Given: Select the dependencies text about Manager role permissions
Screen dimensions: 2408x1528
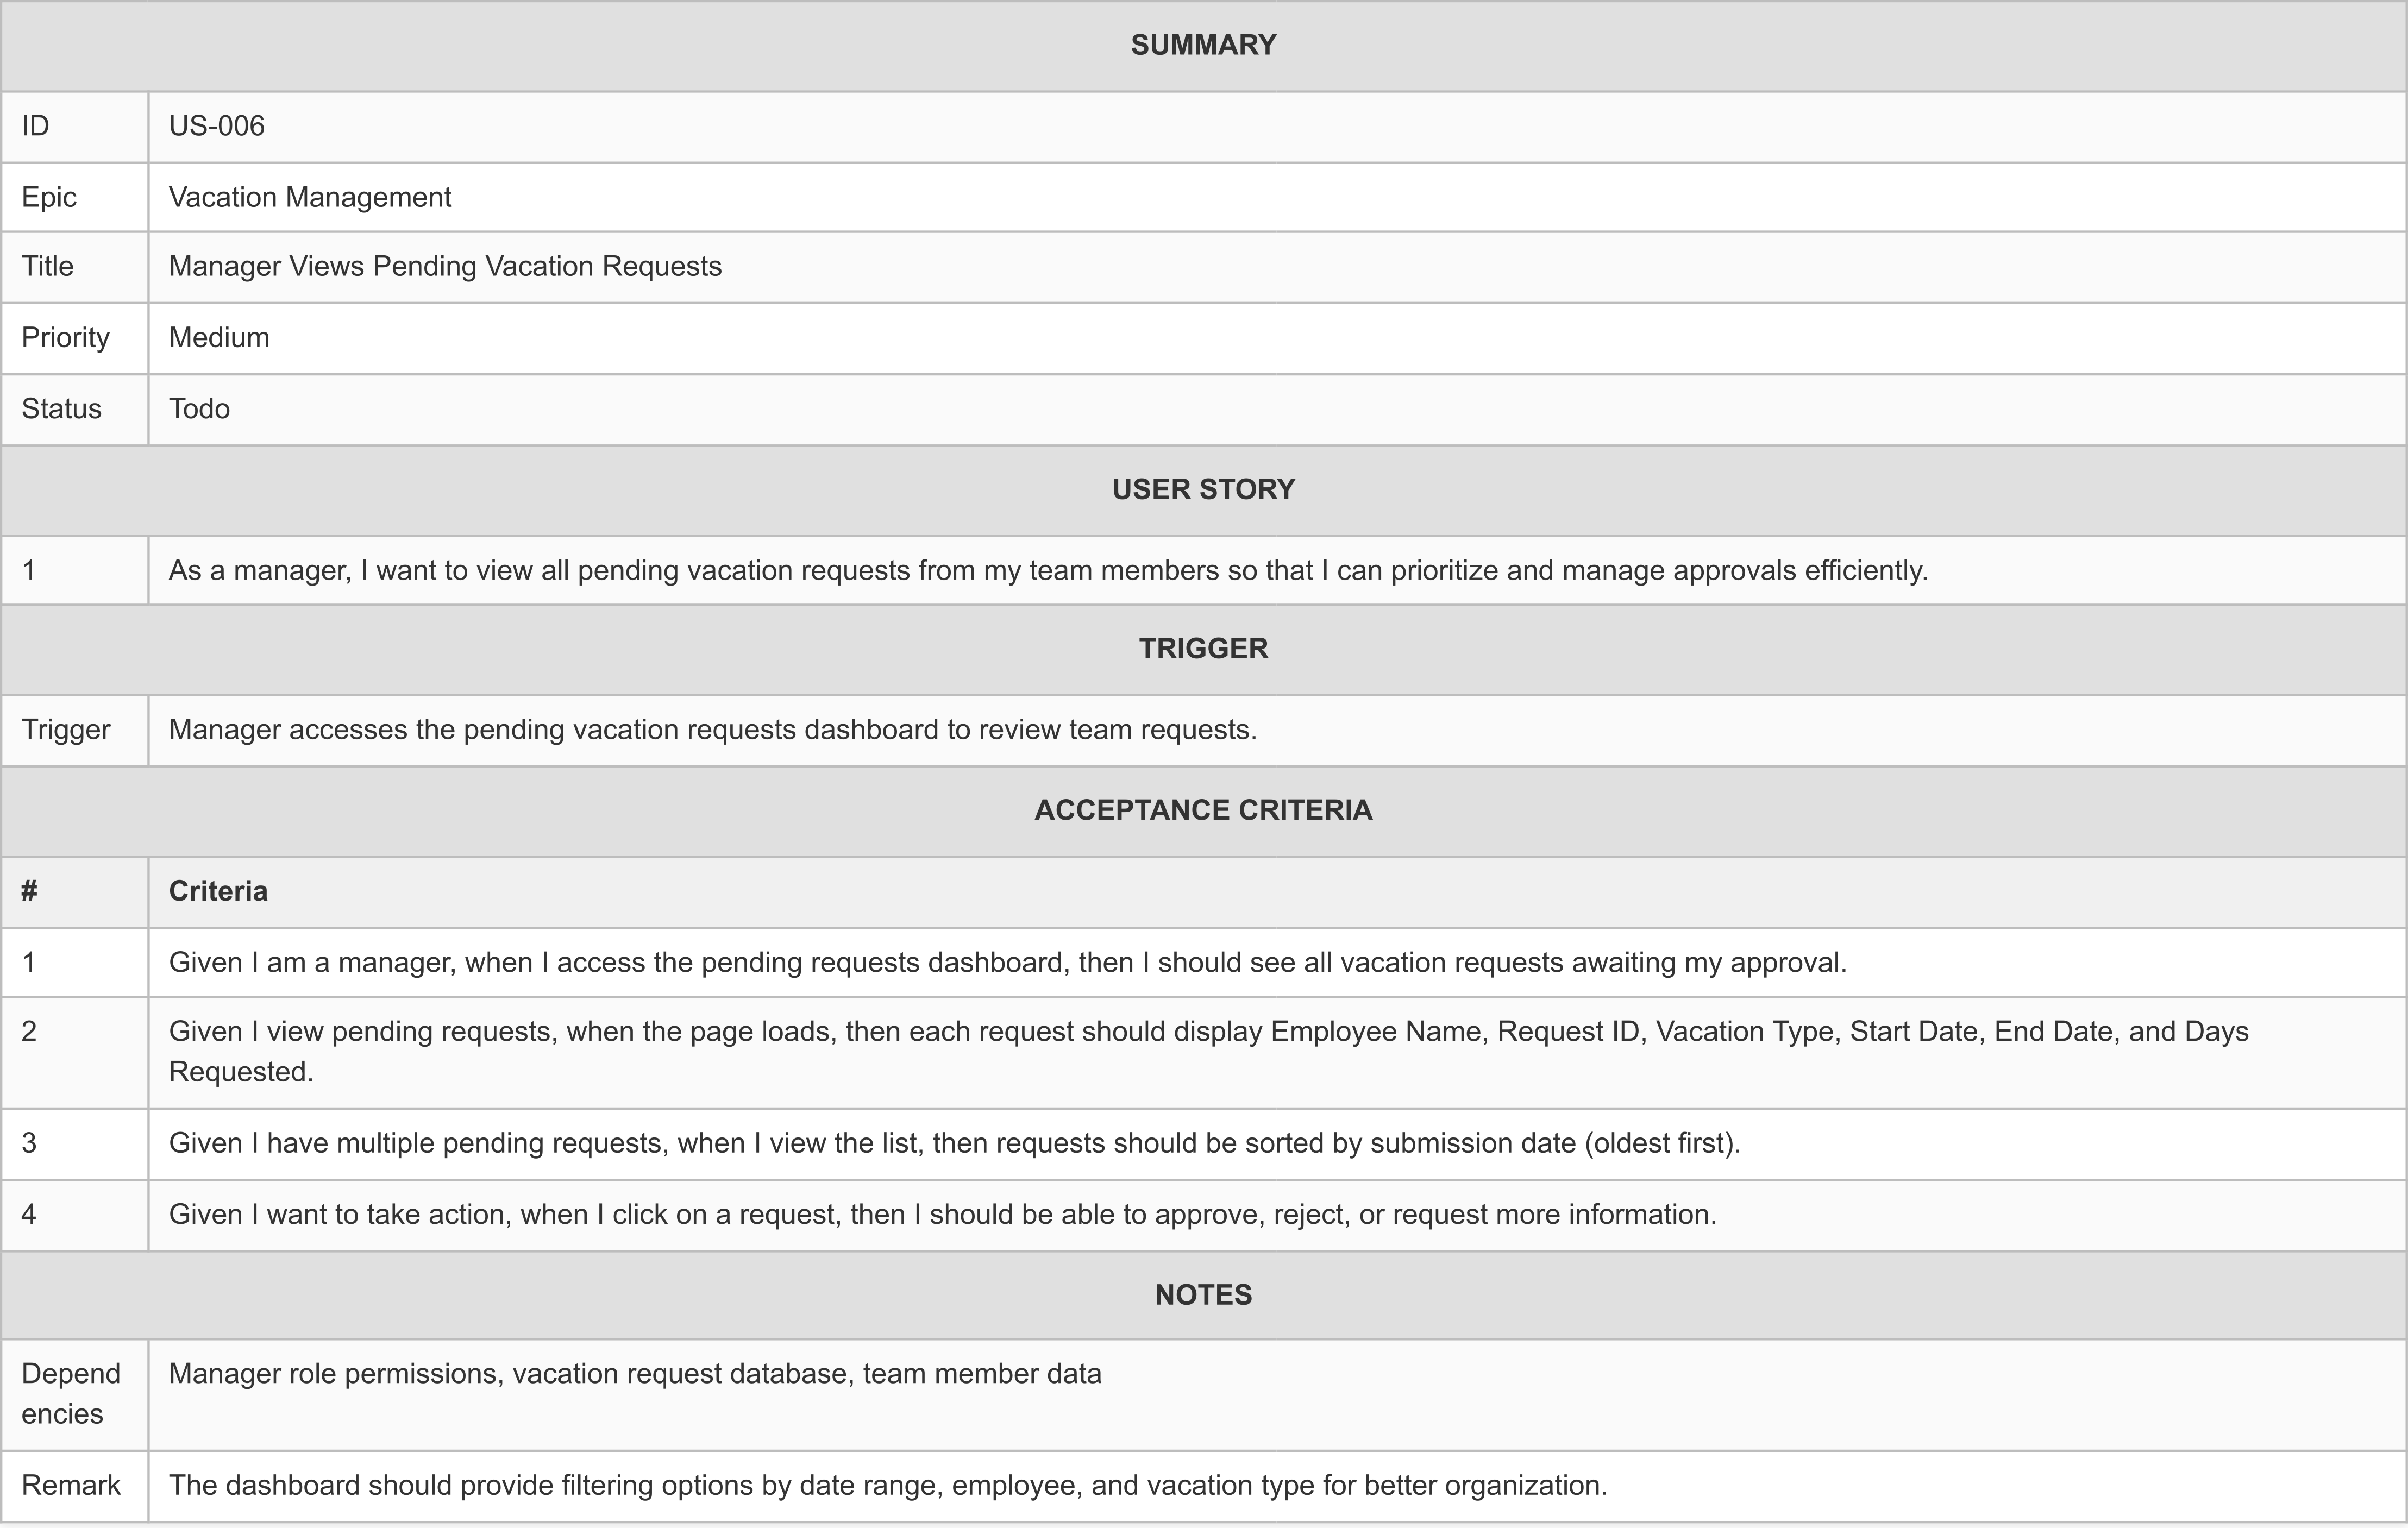Looking at the screenshot, I should point(635,1374).
